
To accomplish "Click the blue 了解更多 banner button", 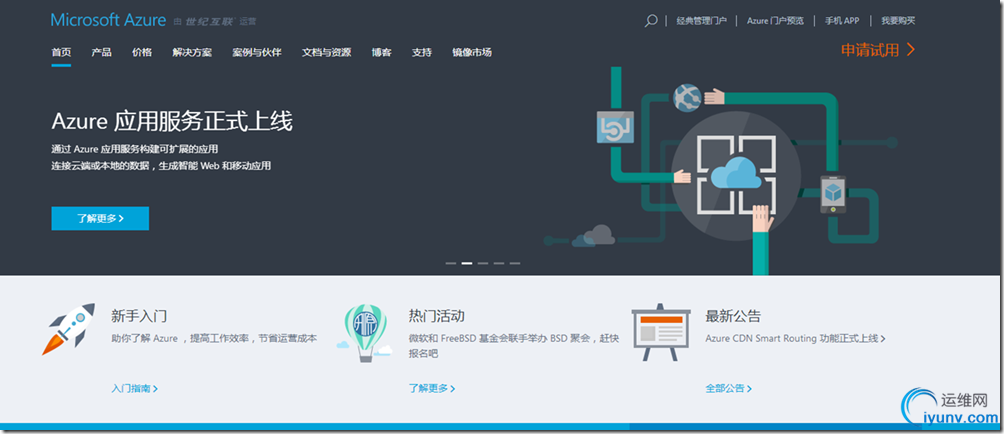I will pos(100,218).
